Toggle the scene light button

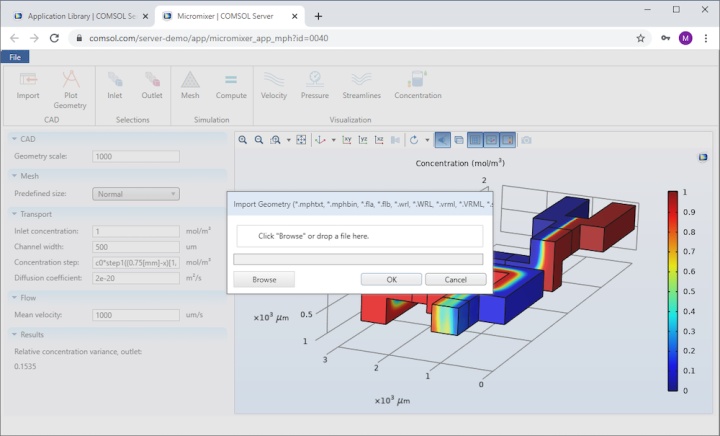pyautogui.click(x=442, y=140)
